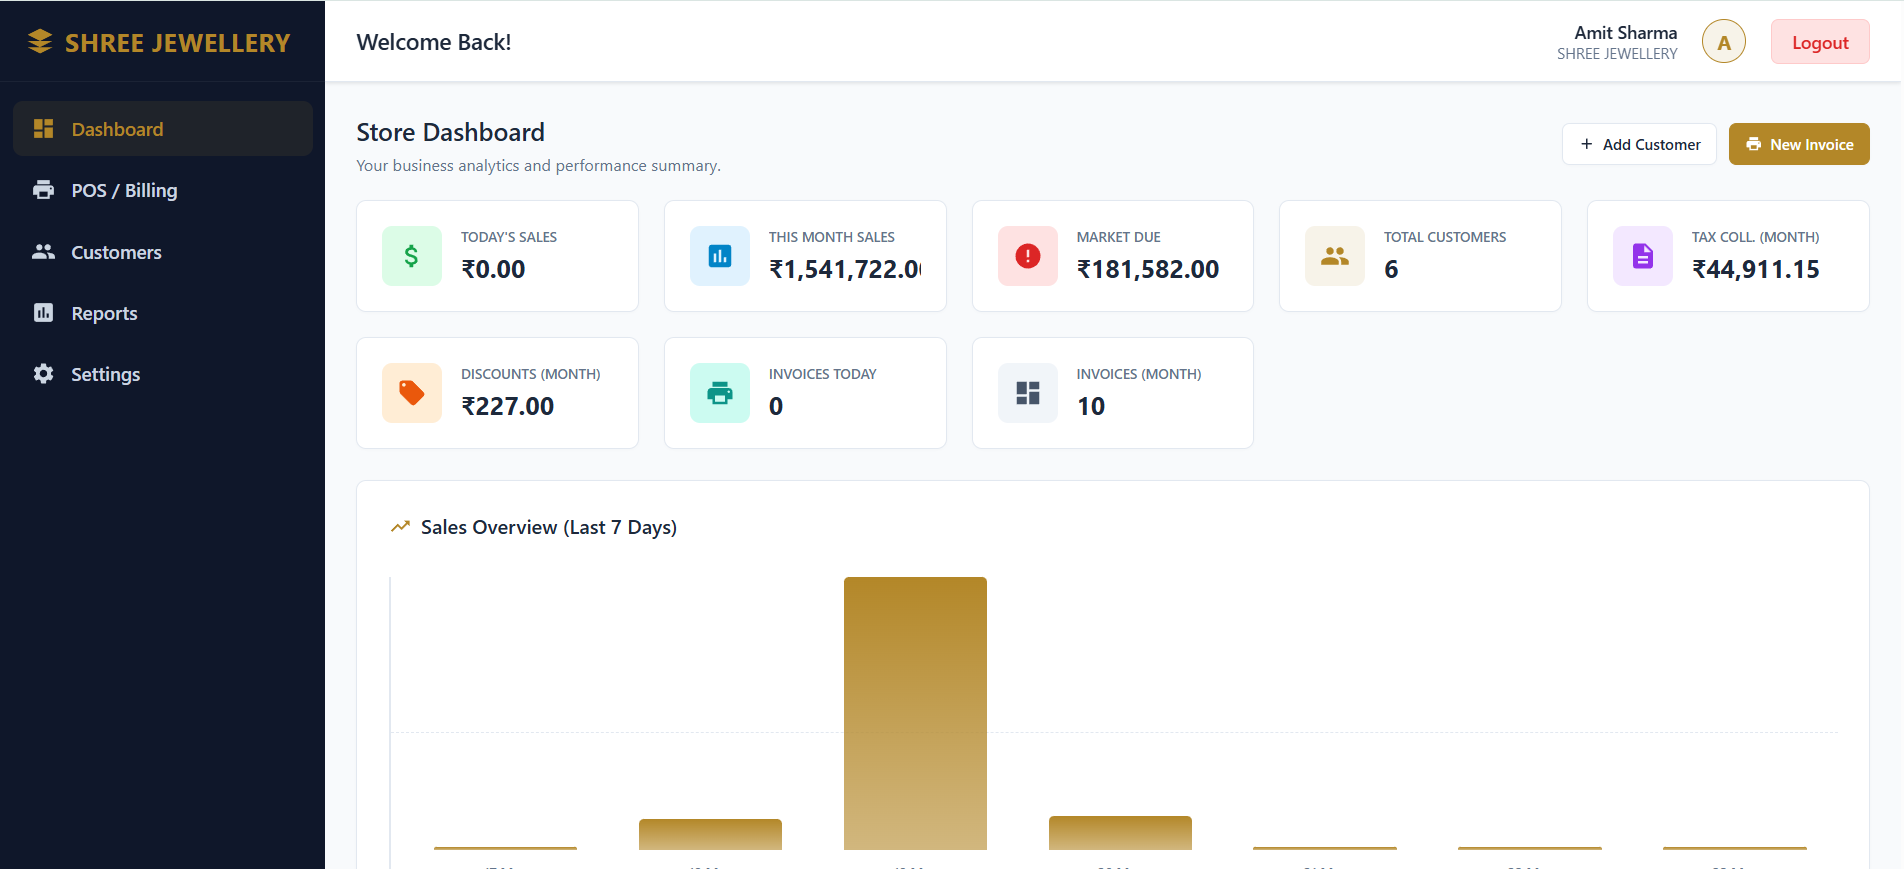This screenshot has width=1904, height=869.
Task: Click the grid icon on Invoices (Month) card
Action: (1028, 393)
